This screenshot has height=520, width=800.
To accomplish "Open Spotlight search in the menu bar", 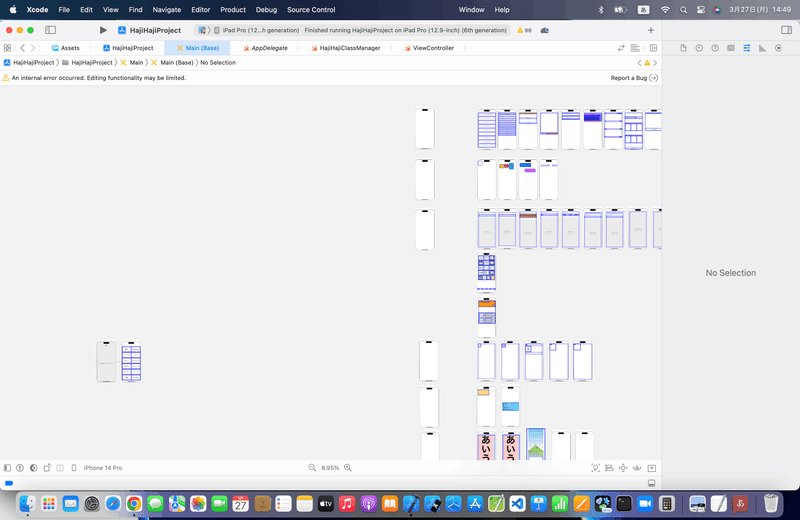I will 683,10.
